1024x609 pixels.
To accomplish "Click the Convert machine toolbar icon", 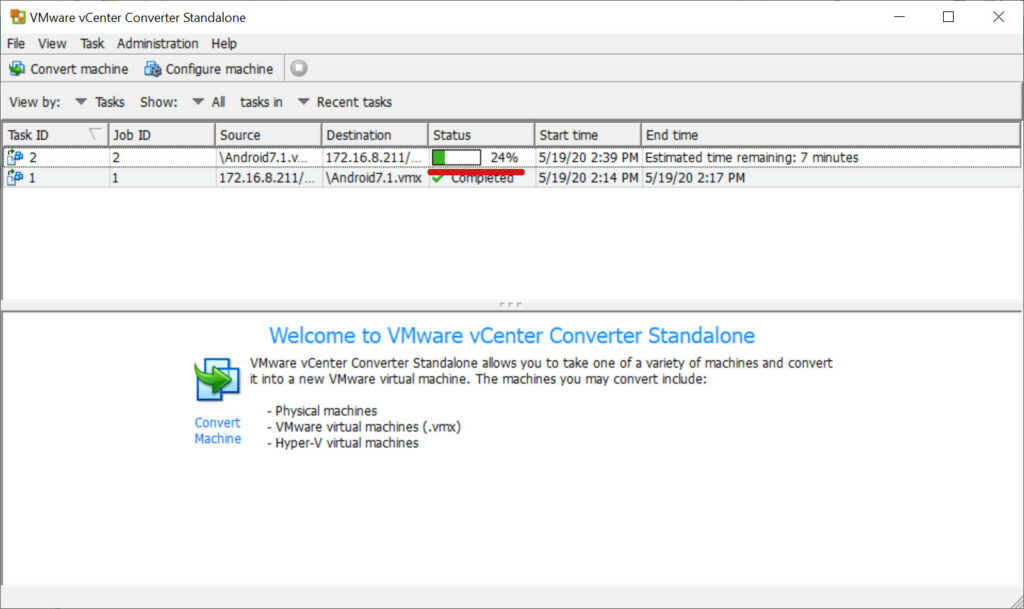I will (x=17, y=69).
